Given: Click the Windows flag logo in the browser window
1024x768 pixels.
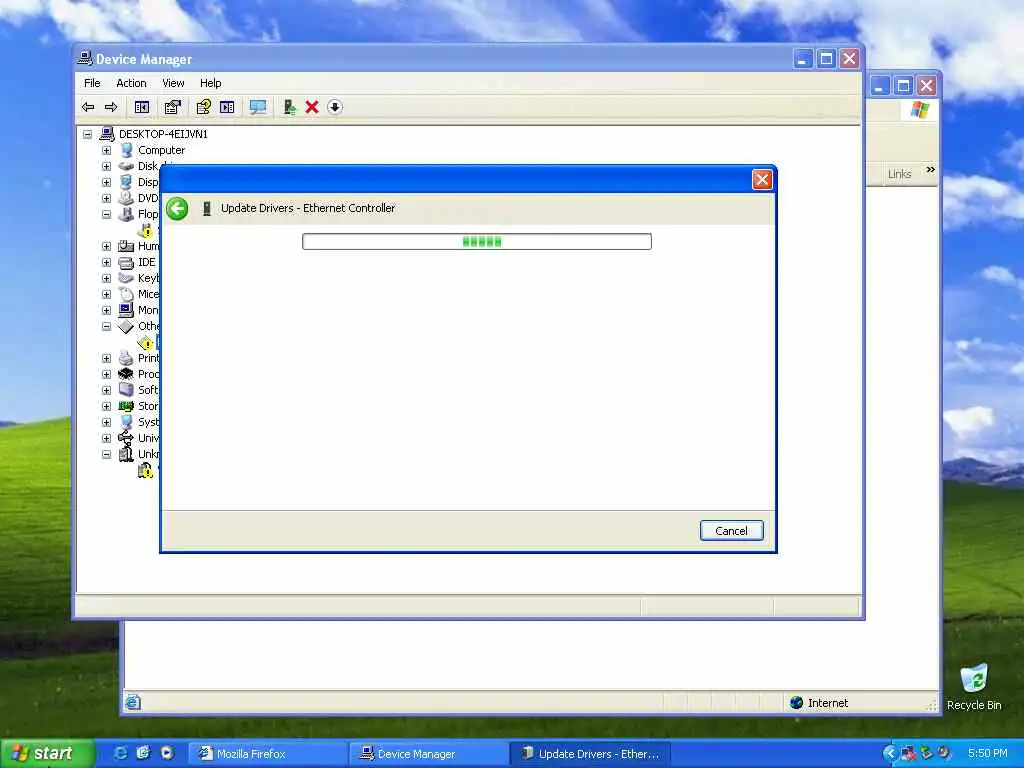Looking at the screenshot, I should point(920,110).
